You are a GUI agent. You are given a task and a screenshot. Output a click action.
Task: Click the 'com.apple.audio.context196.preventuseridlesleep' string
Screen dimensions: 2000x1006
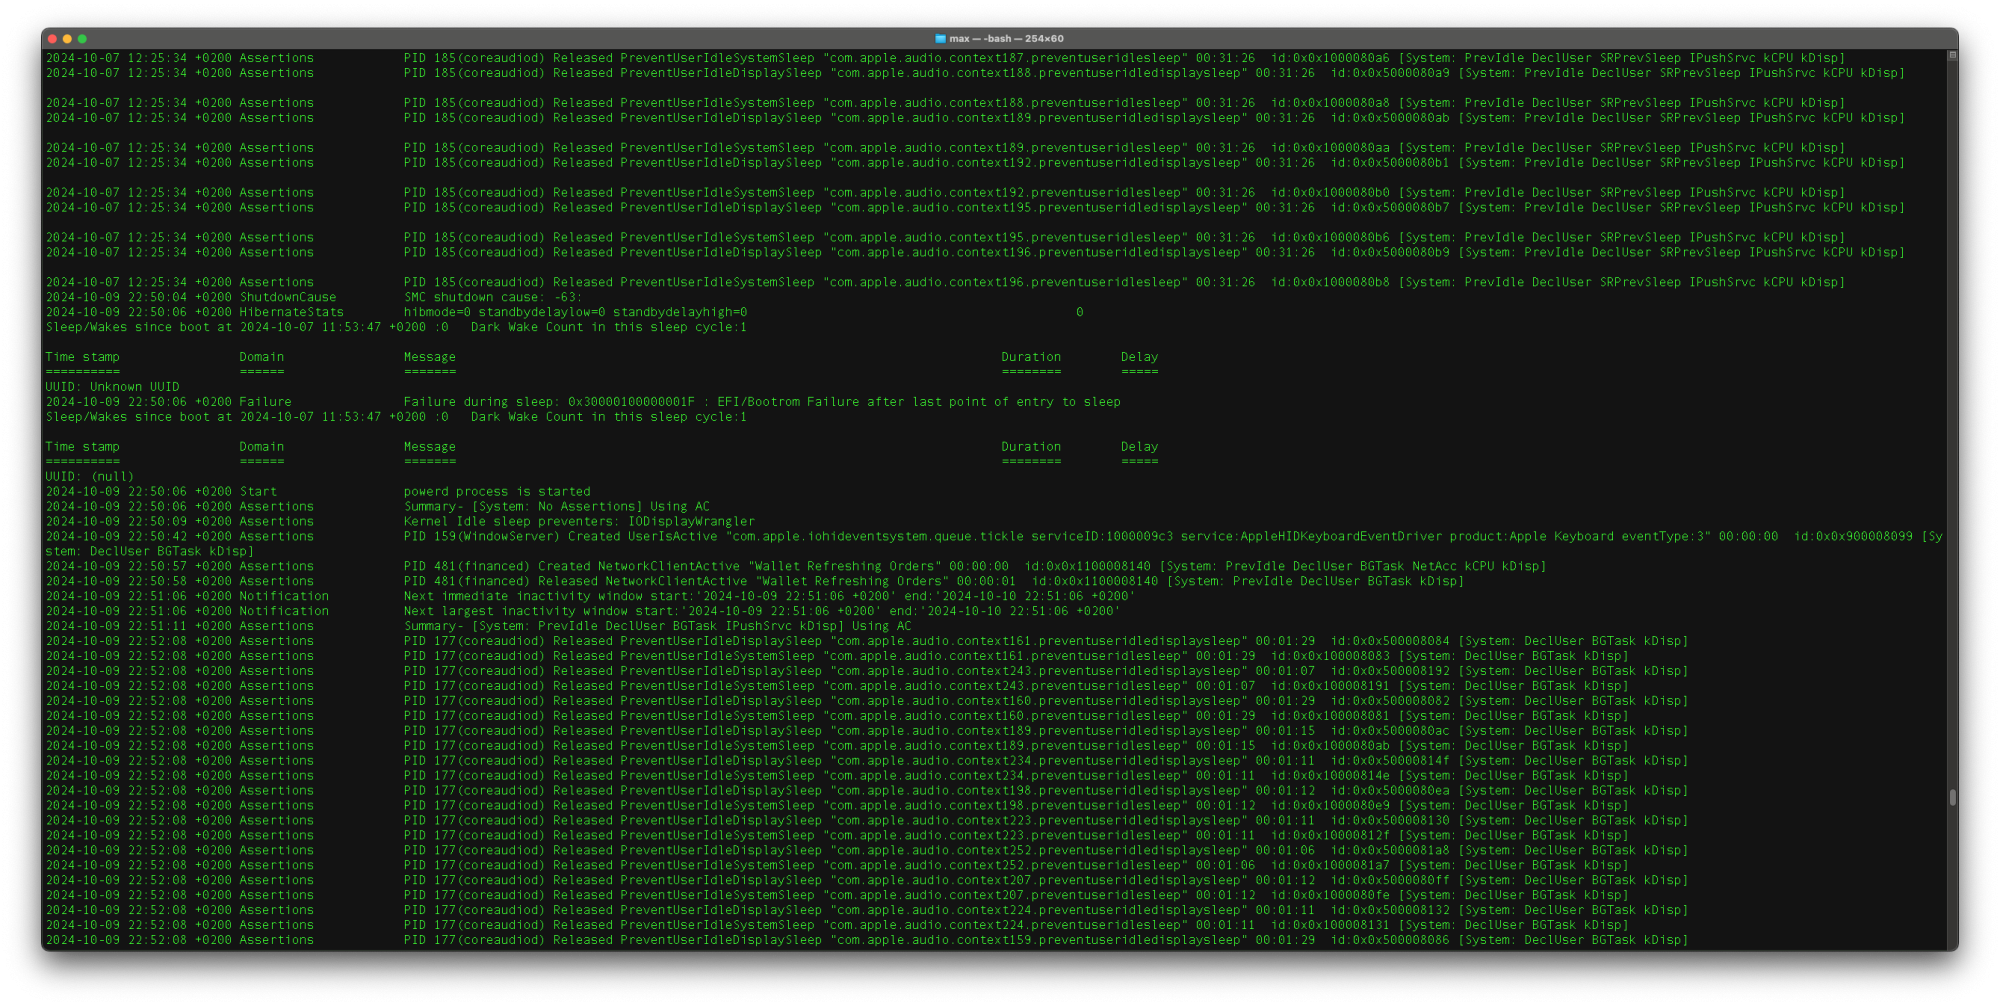point(1006,283)
